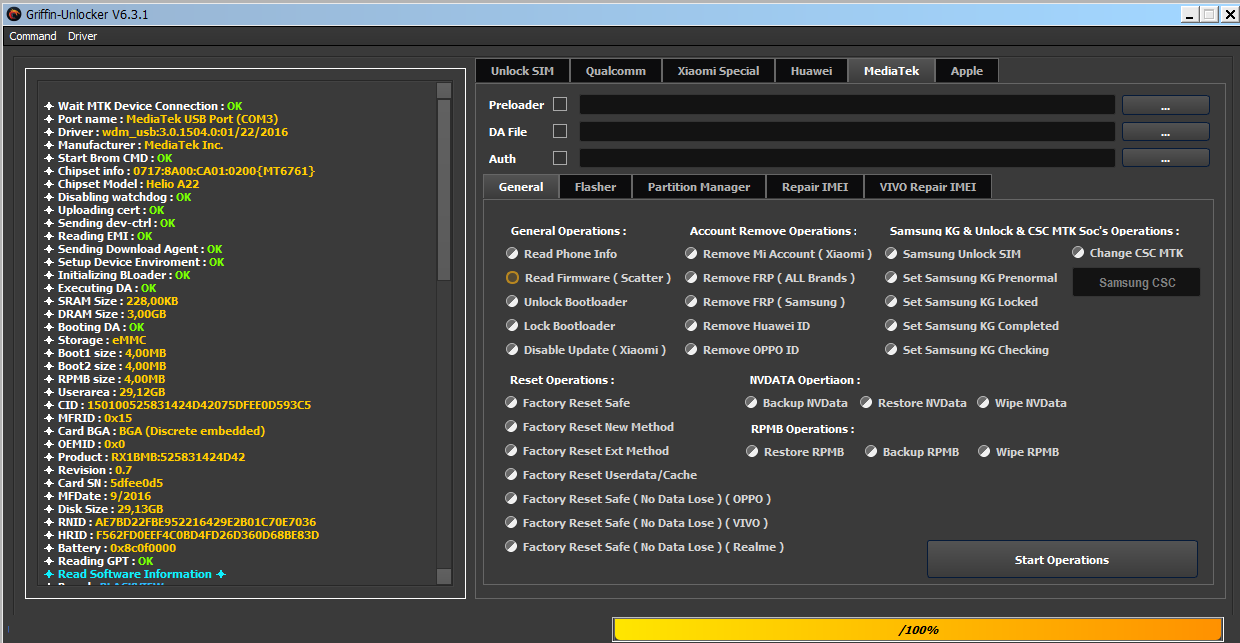Enable the Preloader checkbox
The image size is (1240, 643).
pos(560,104)
